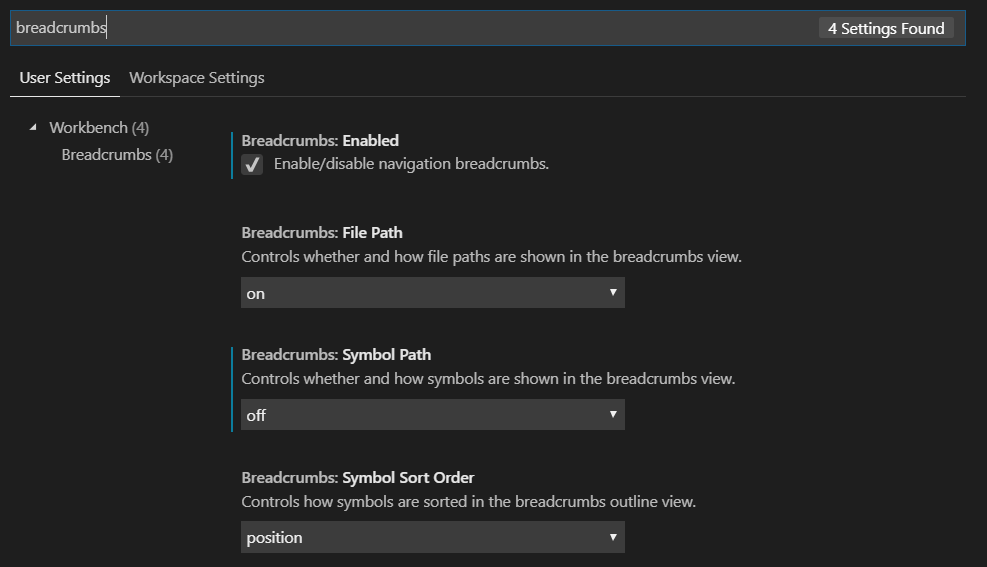Click the Symbol Path setting description text

[488, 379]
